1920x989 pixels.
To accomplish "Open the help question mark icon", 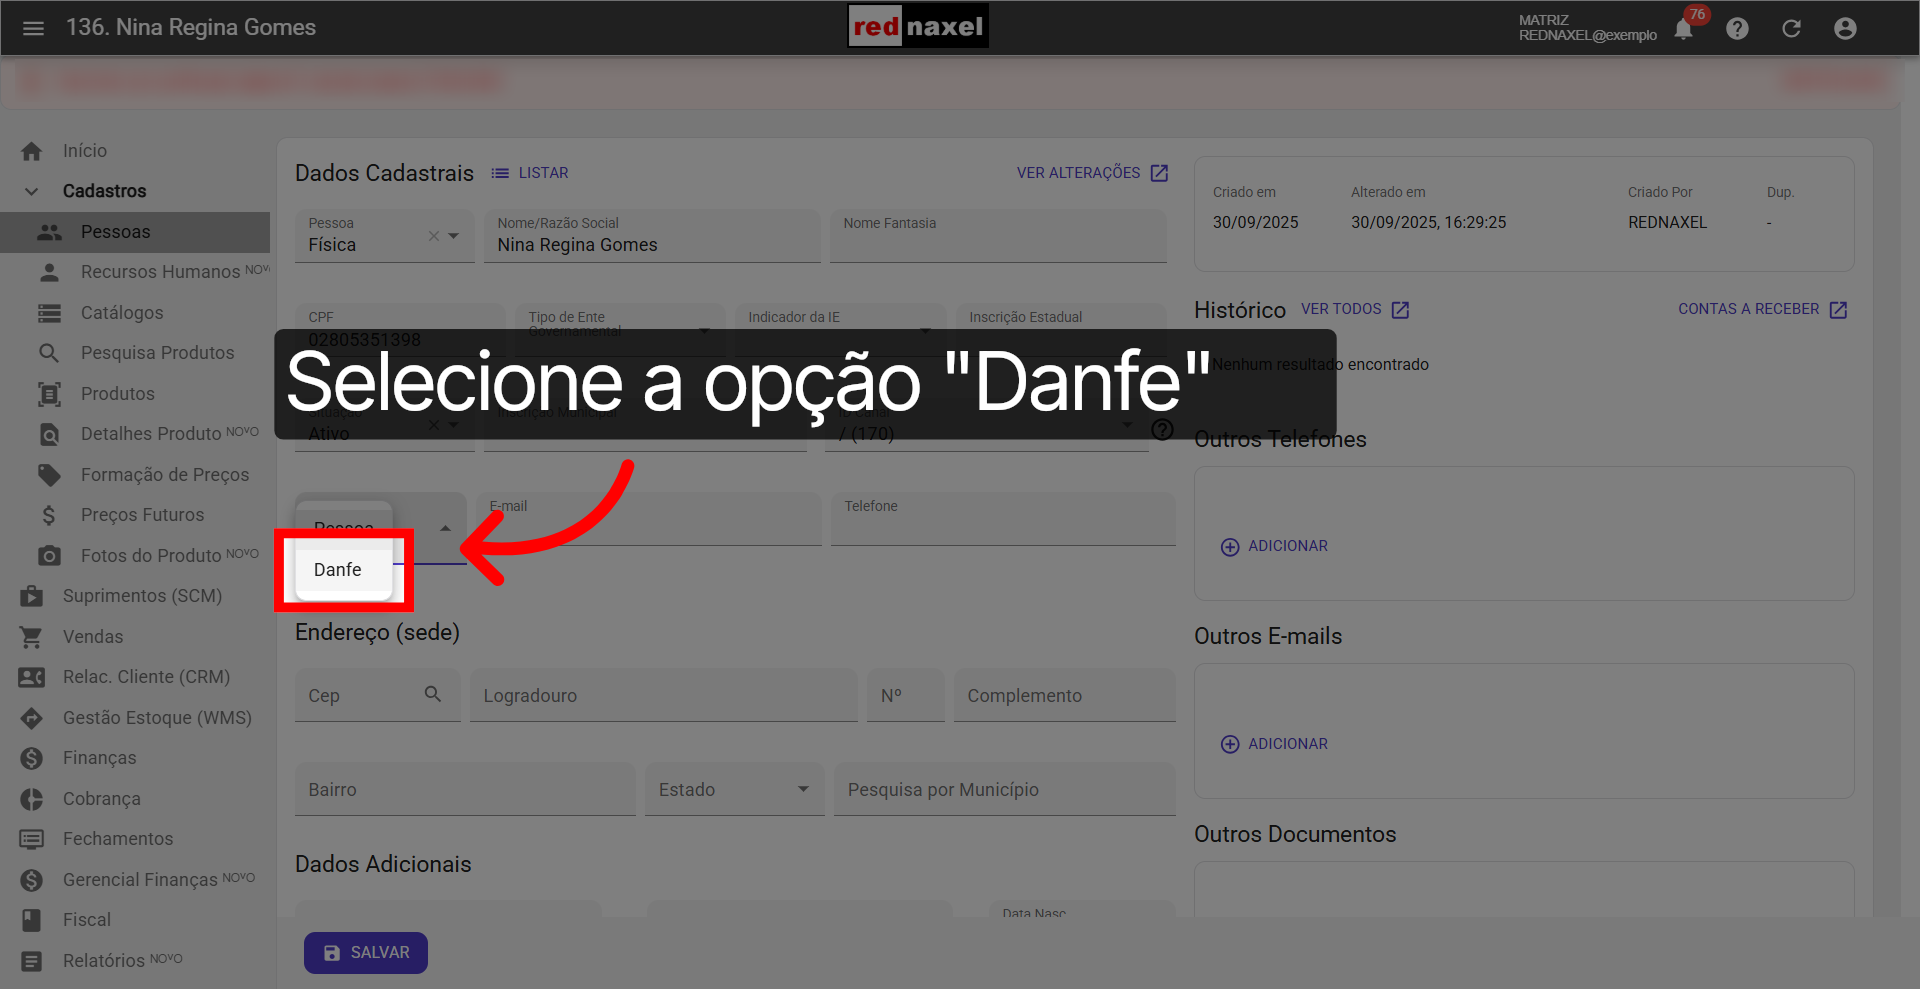I will 1737,28.
